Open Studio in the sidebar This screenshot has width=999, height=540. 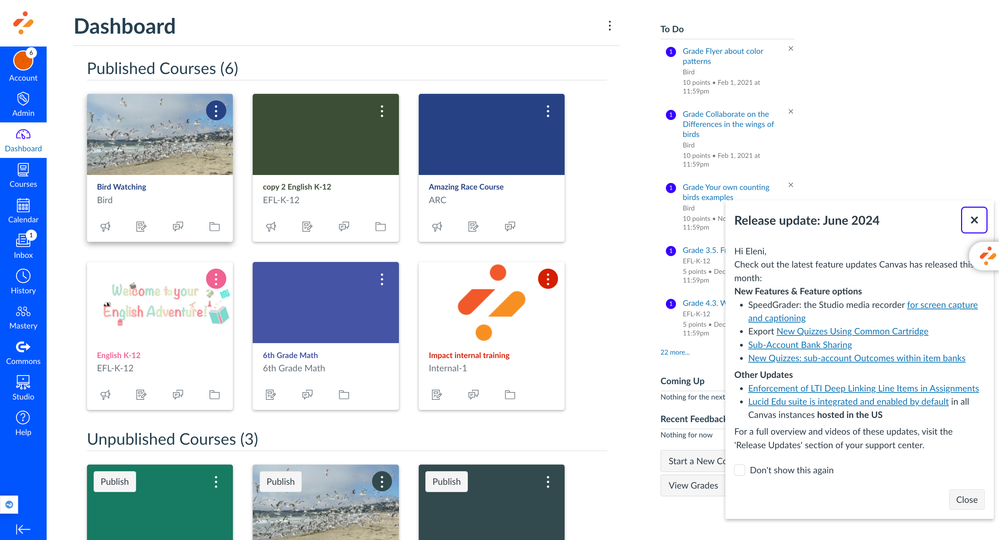pos(23,388)
